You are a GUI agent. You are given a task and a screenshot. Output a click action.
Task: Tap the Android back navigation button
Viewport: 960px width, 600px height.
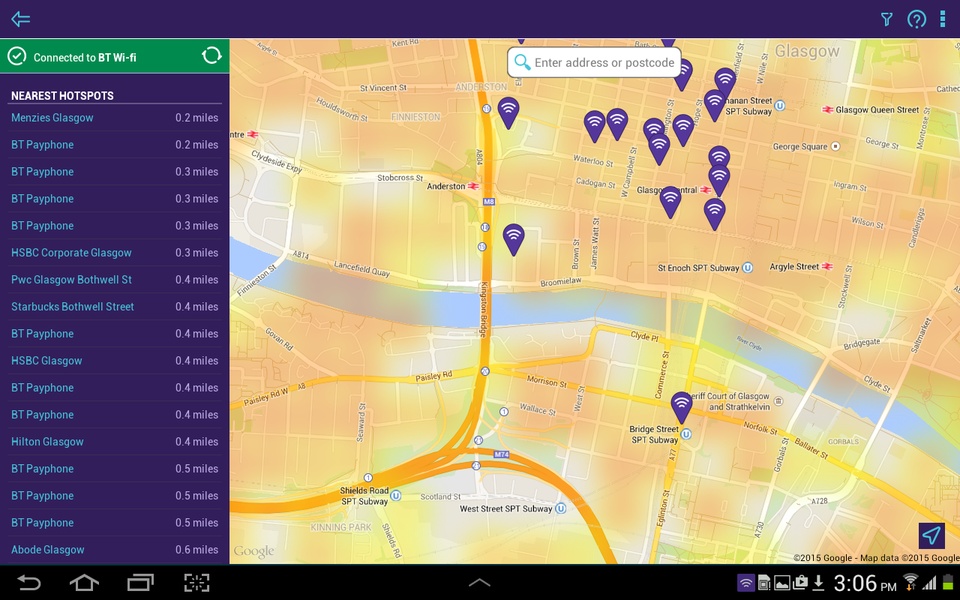tap(28, 582)
